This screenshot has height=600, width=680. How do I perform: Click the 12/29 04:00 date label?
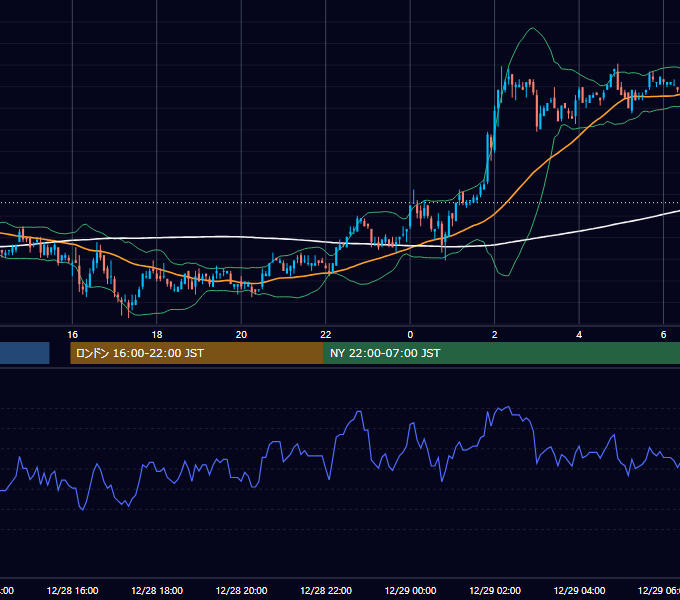[579, 591]
